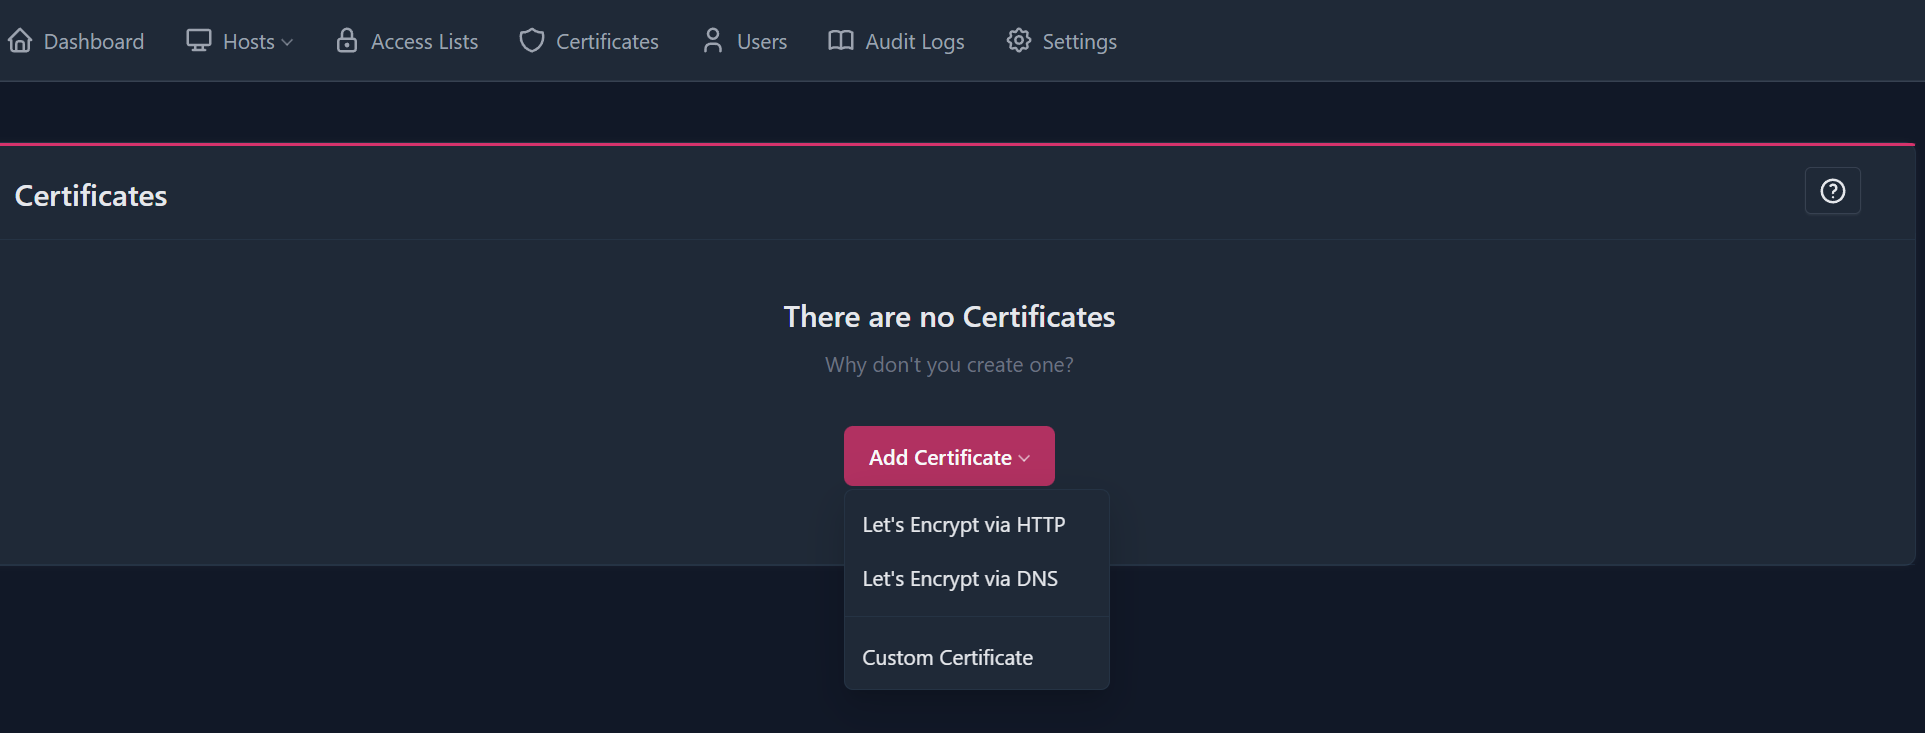Open the Access Lists text link
The height and width of the screenshot is (733, 1925).
[424, 42]
